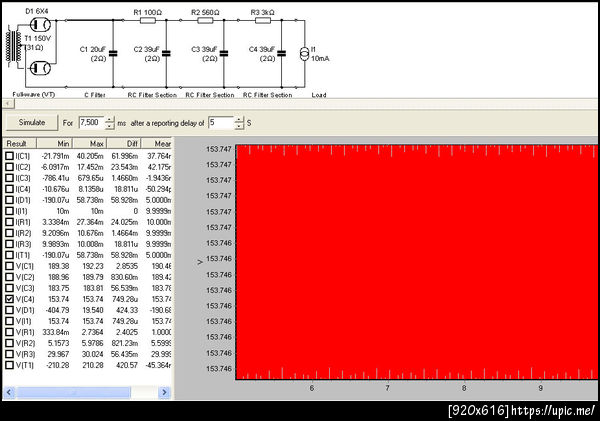Select the I1 10mA current load symbol
Viewport: 600px width, 421px height.
(x=304, y=54)
